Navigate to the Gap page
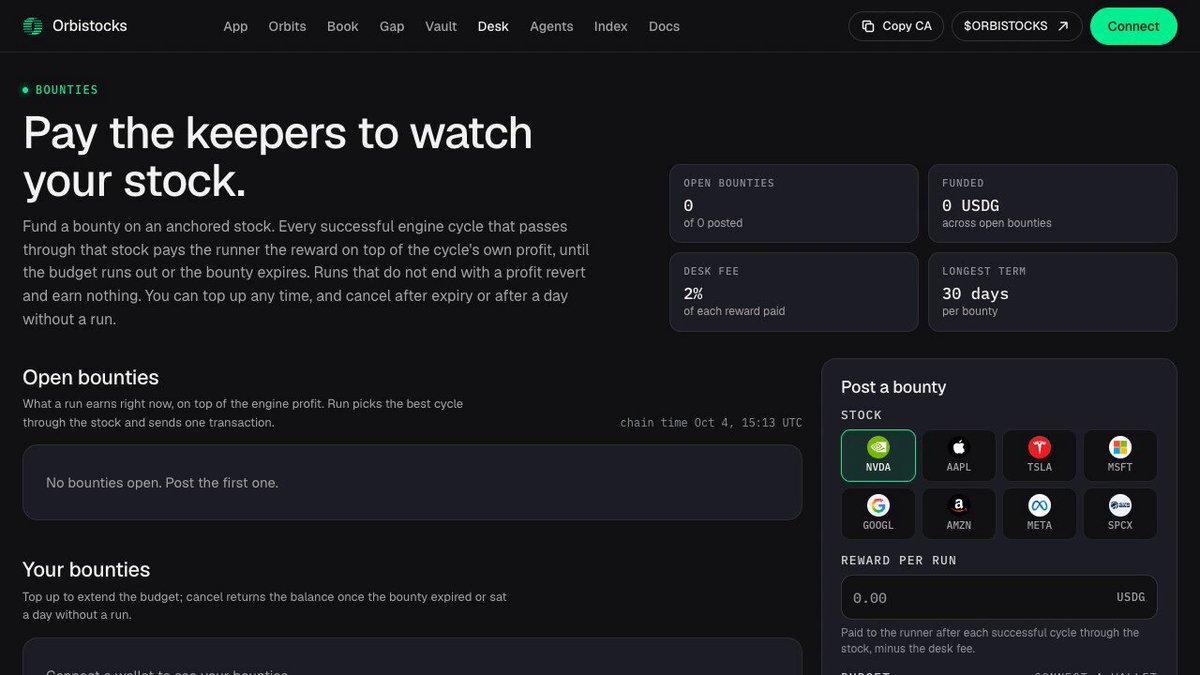The width and height of the screenshot is (1200, 675). (x=392, y=26)
